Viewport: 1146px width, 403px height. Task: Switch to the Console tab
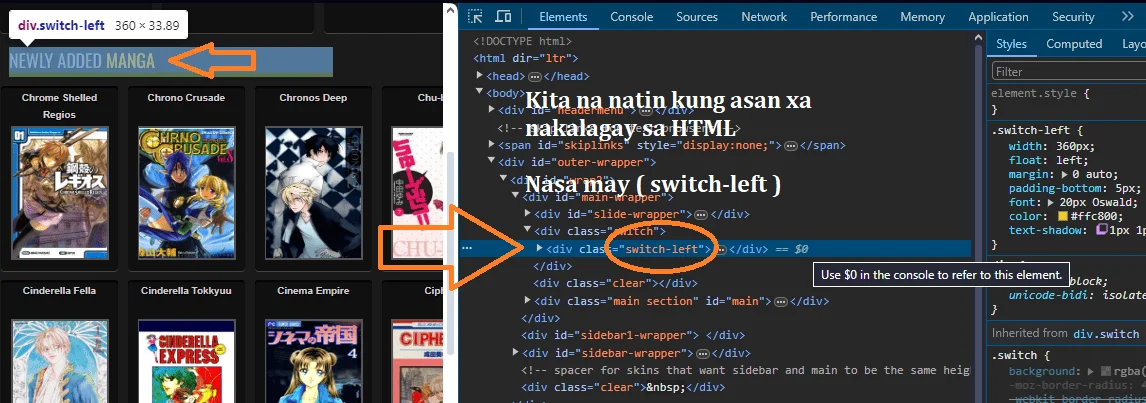[631, 17]
